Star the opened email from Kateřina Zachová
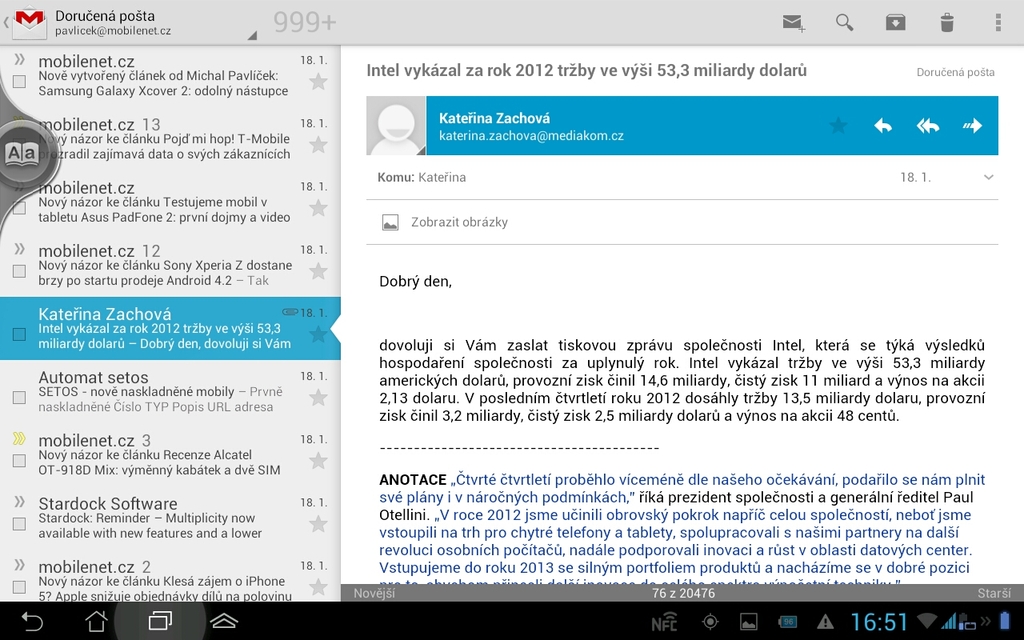The width and height of the screenshot is (1024, 640). point(838,125)
